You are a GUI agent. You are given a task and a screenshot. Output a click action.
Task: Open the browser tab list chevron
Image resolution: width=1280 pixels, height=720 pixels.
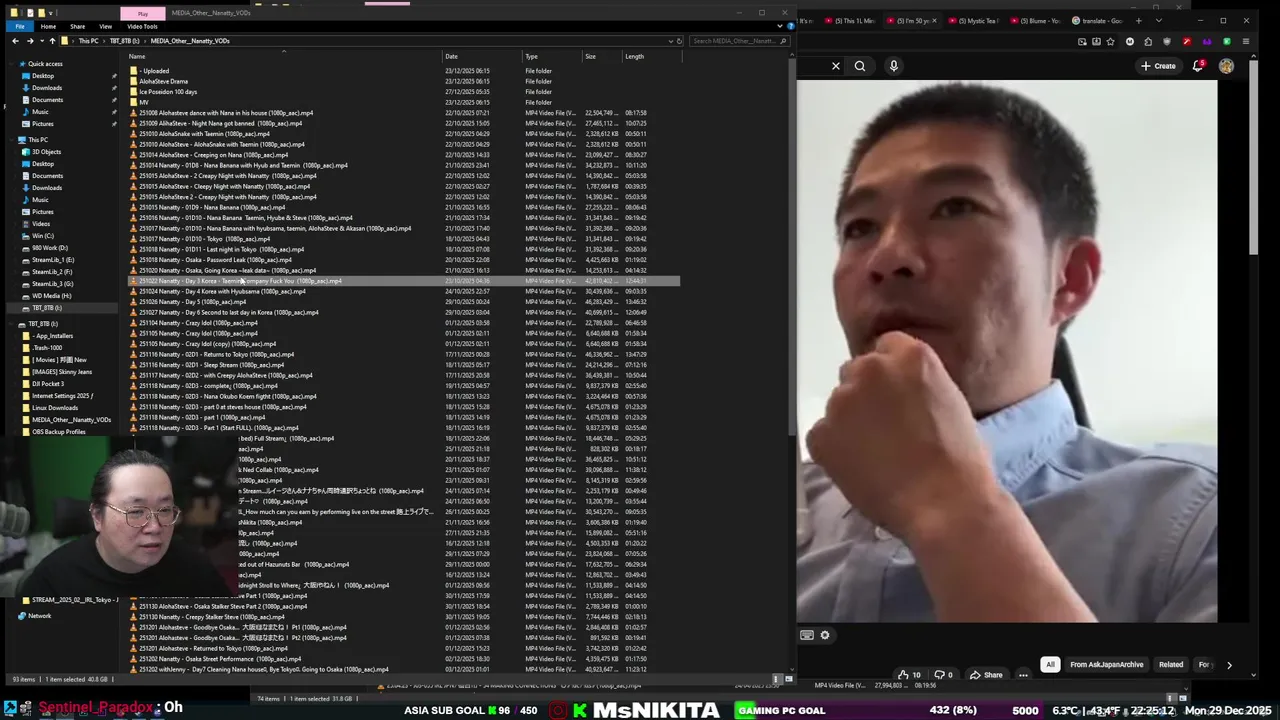click(1159, 20)
